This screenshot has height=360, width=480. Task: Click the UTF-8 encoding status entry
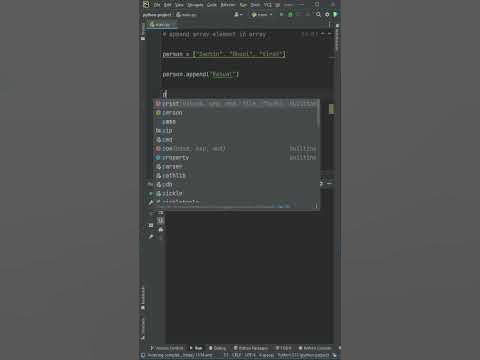point(250,355)
